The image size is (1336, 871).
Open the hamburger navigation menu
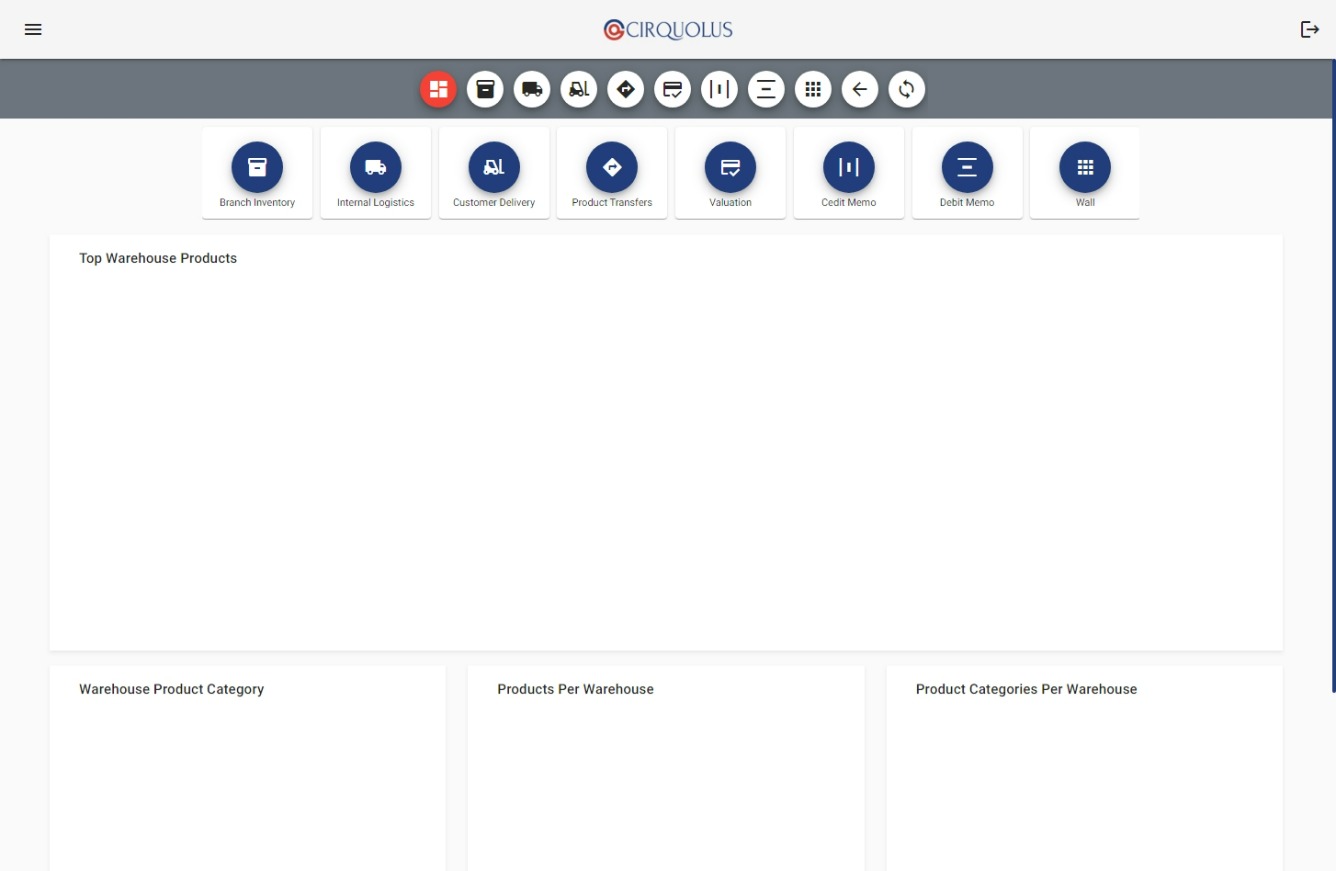pyautogui.click(x=33, y=30)
